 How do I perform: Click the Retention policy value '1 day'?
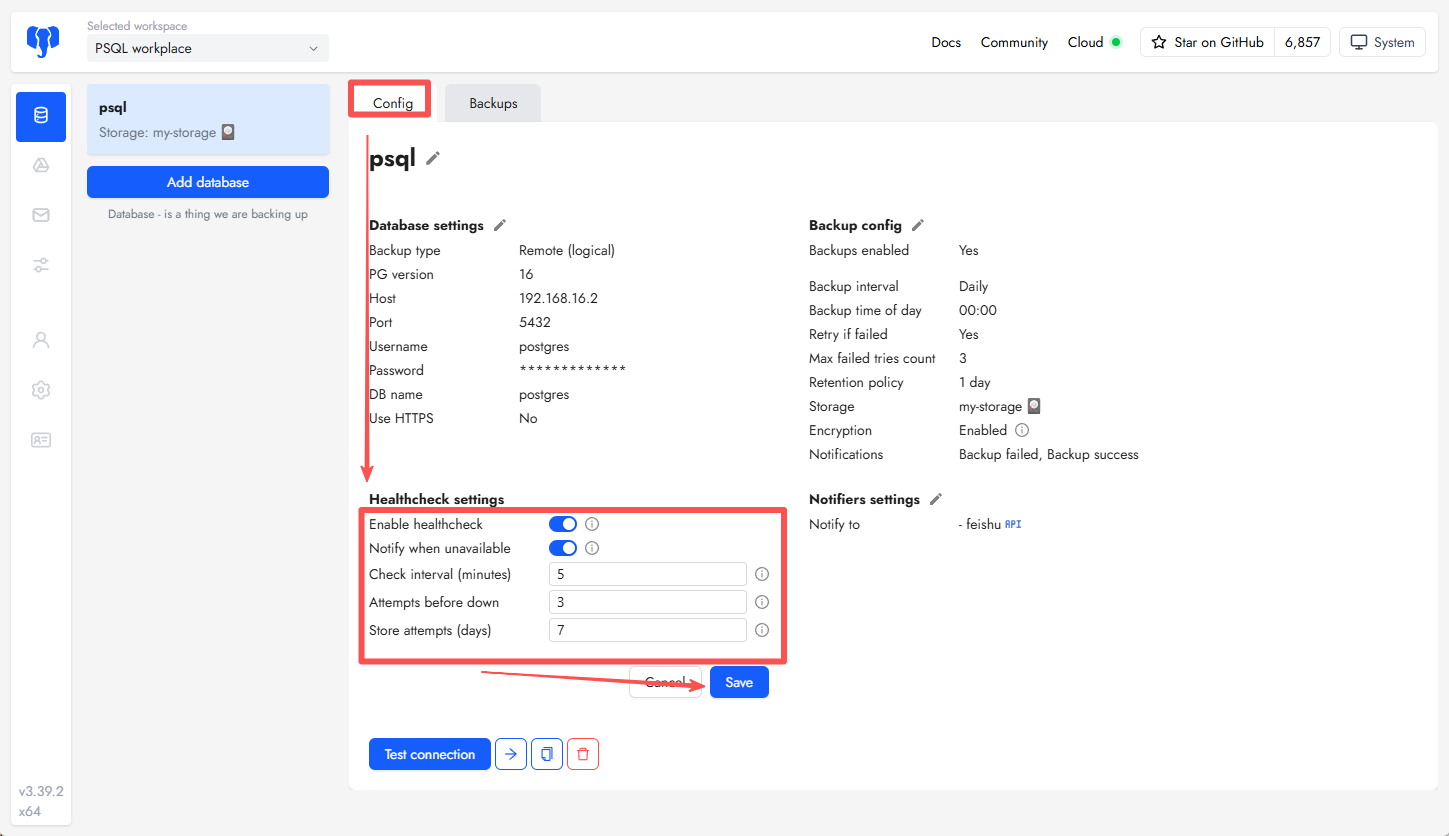point(975,382)
